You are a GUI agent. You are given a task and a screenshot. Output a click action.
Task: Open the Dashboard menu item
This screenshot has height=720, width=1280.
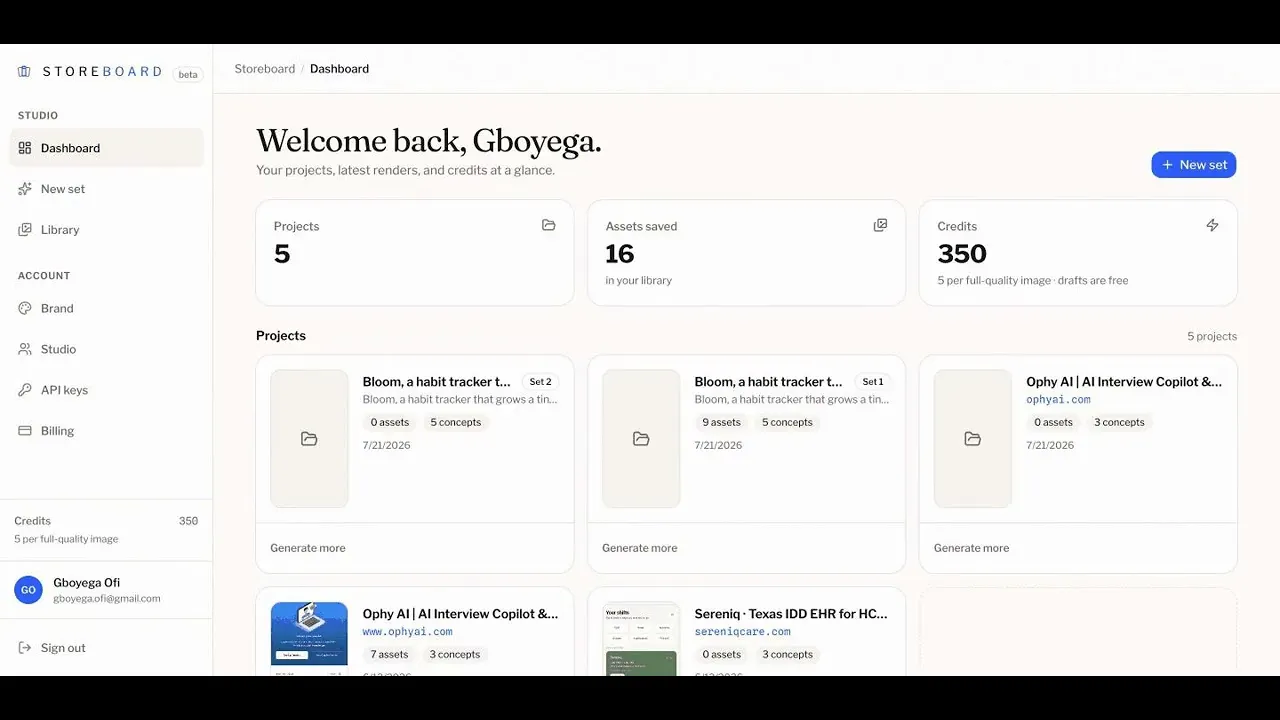coord(106,148)
